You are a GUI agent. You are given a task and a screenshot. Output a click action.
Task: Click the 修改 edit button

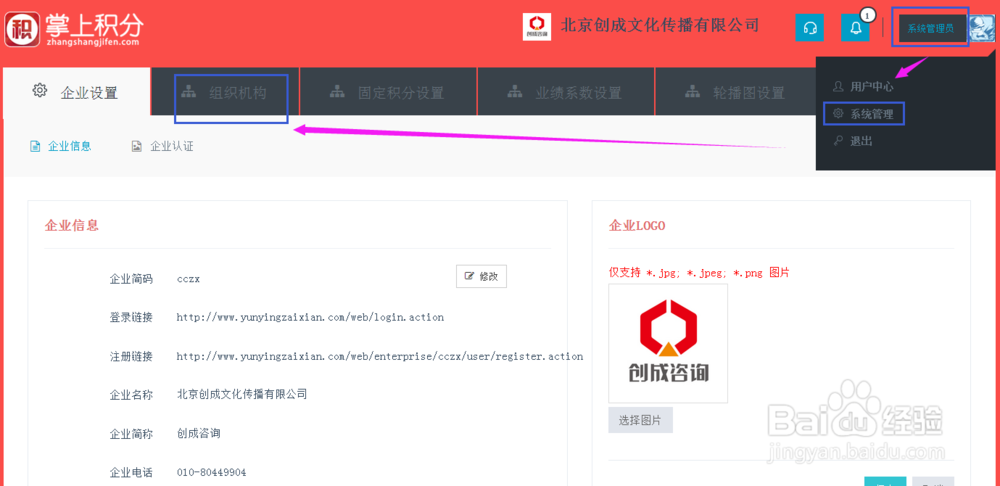coord(482,277)
